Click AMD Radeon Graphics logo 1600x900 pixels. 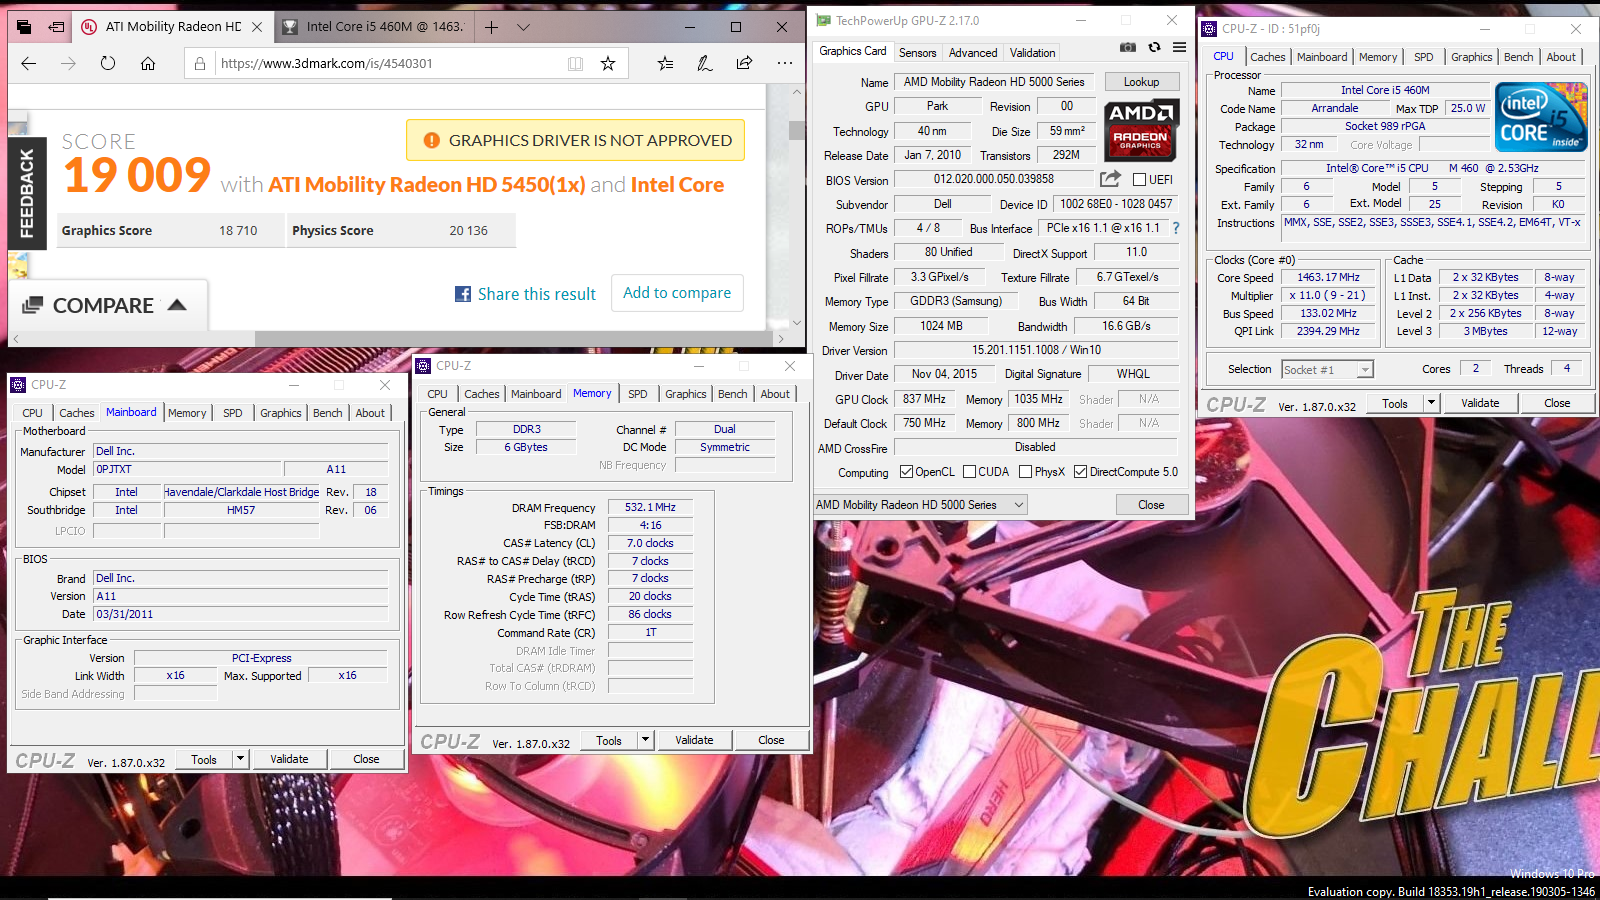coord(1141,129)
